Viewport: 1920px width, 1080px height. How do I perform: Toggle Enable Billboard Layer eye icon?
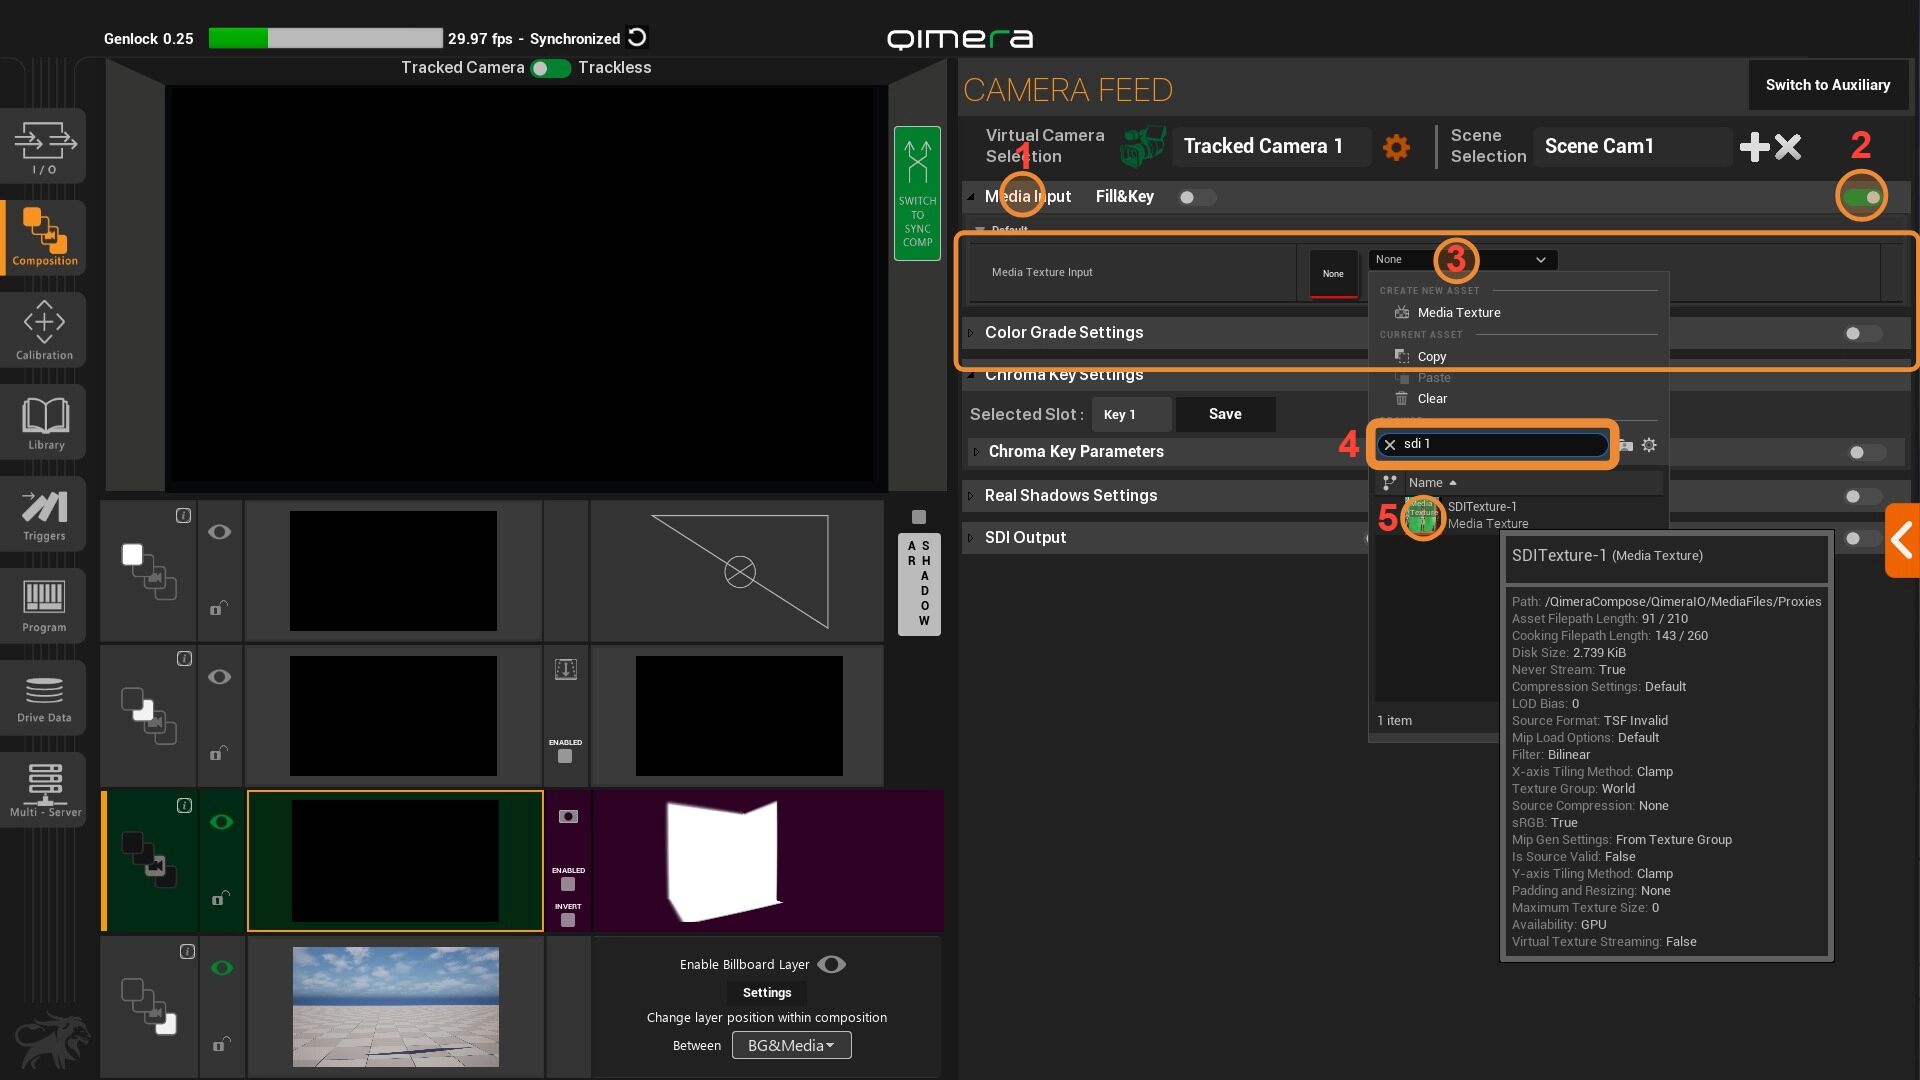pyautogui.click(x=831, y=964)
